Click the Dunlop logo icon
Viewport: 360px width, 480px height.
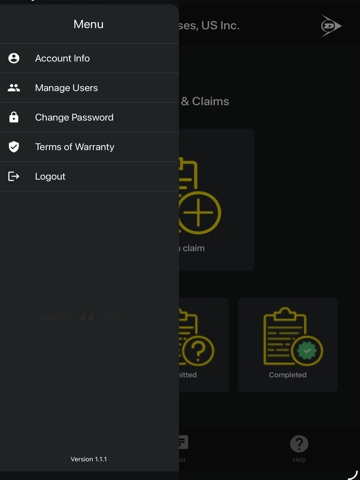point(331,26)
